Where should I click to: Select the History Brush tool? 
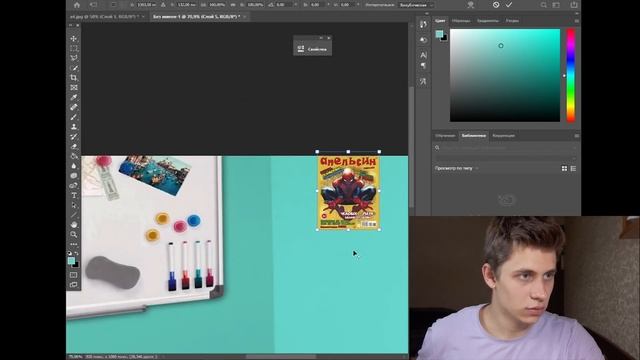74,137
